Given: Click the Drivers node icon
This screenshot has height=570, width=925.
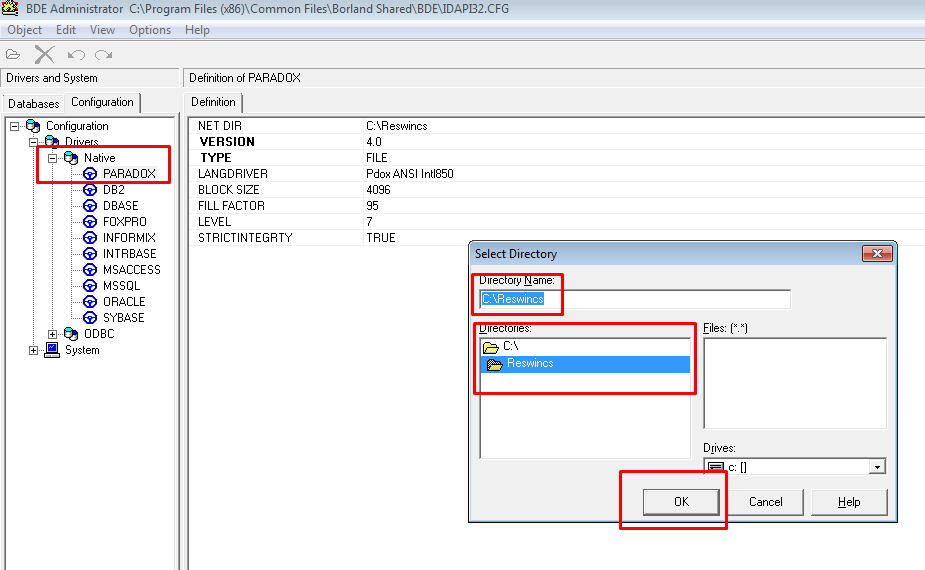Looking at the screenshot, I should click(52, 141).
